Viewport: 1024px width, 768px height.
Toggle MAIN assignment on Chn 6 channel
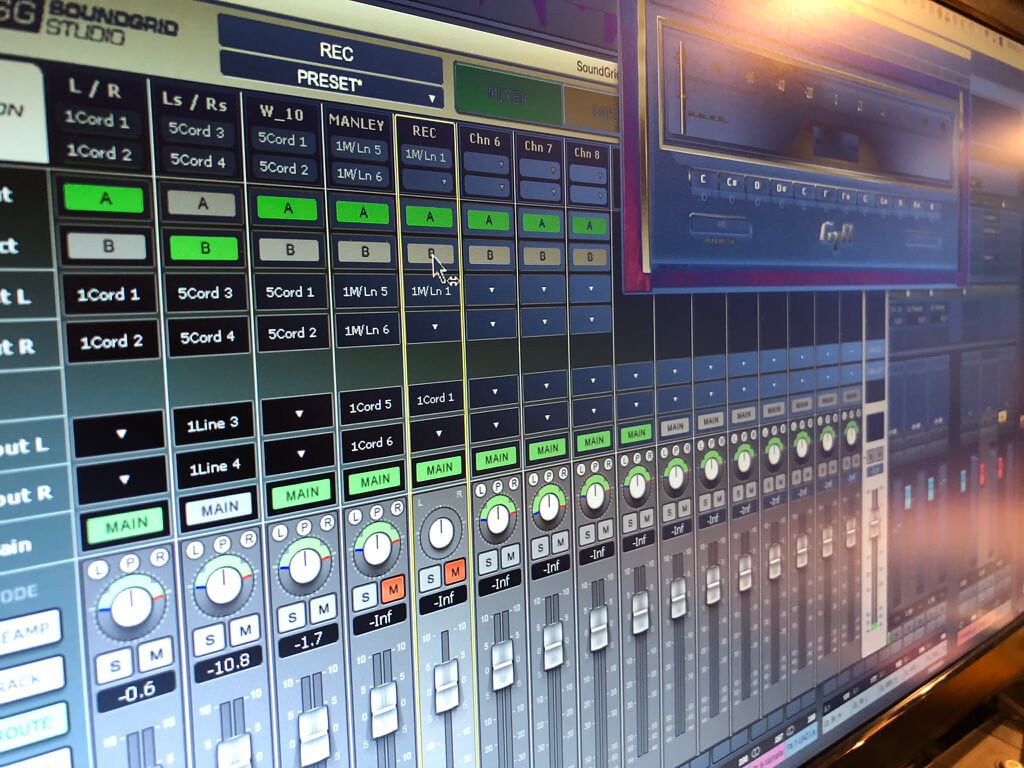[496, 458]
